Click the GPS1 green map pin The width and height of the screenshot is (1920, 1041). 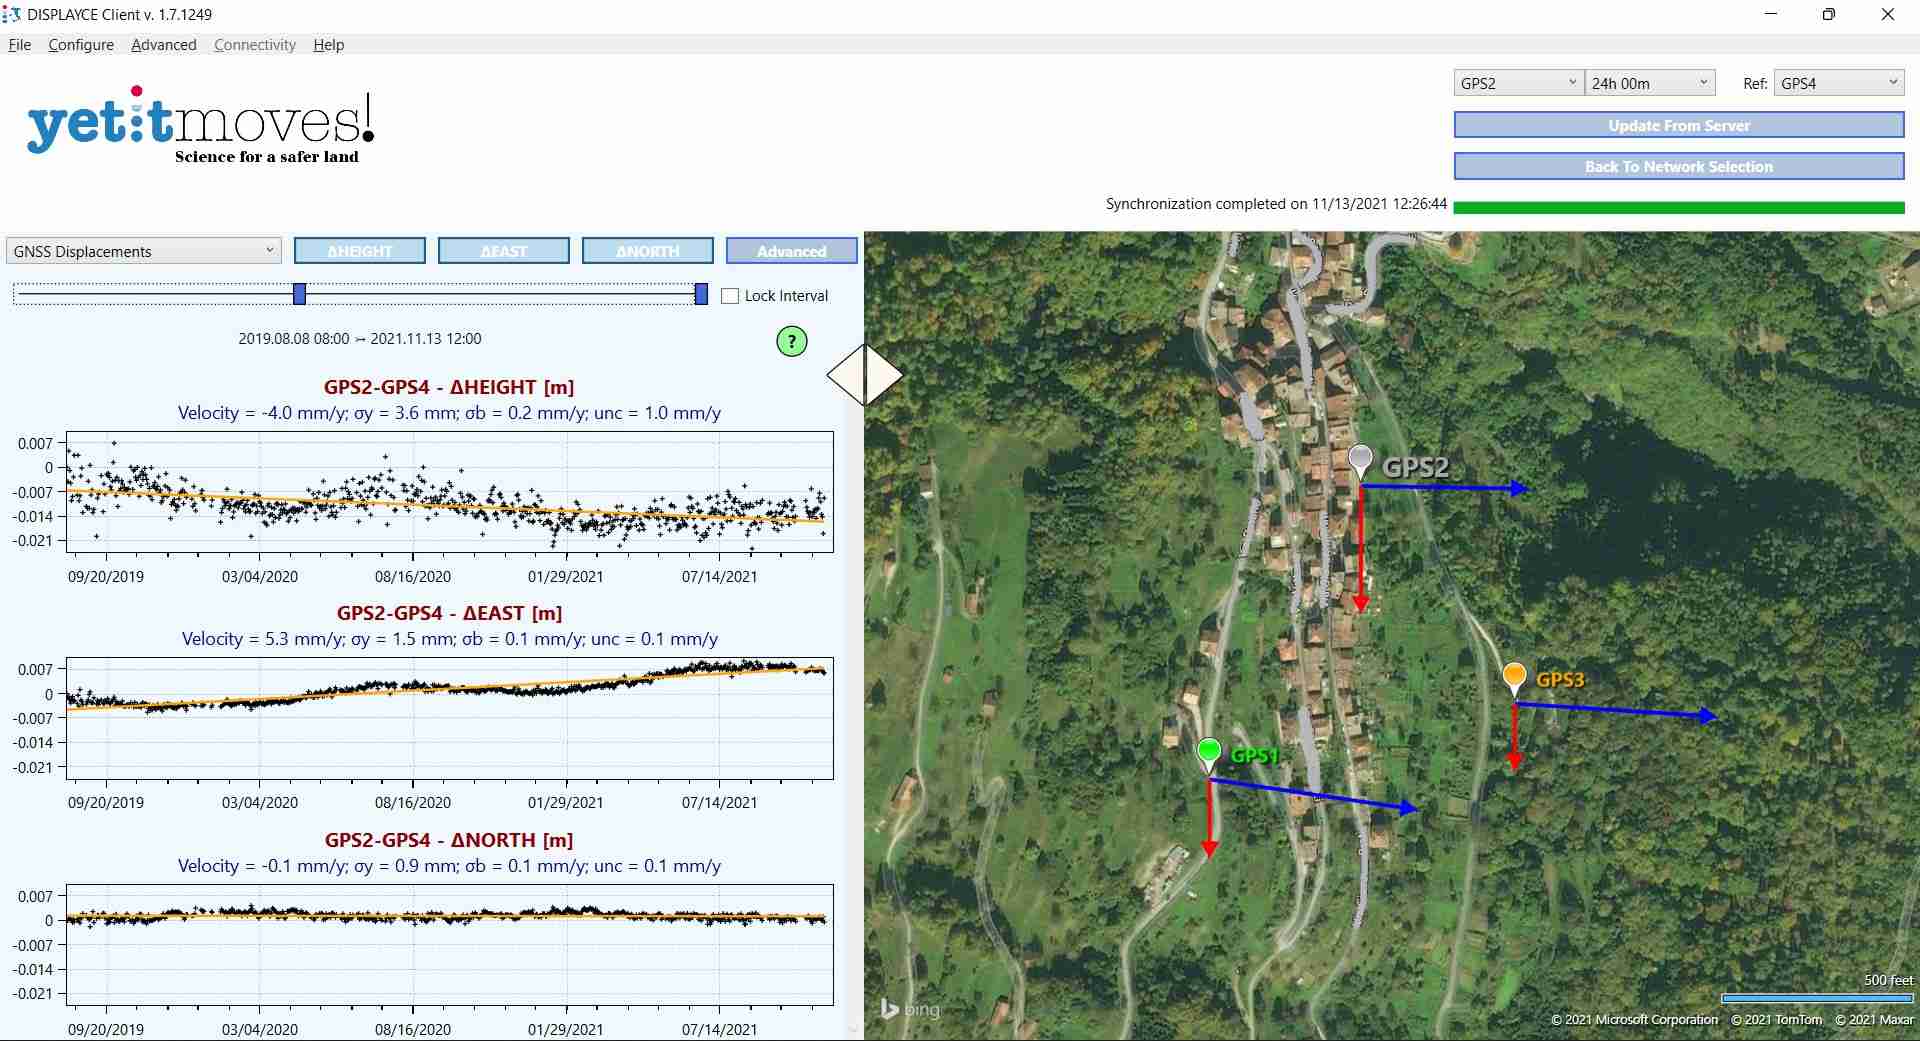(x=1209, y=754)
